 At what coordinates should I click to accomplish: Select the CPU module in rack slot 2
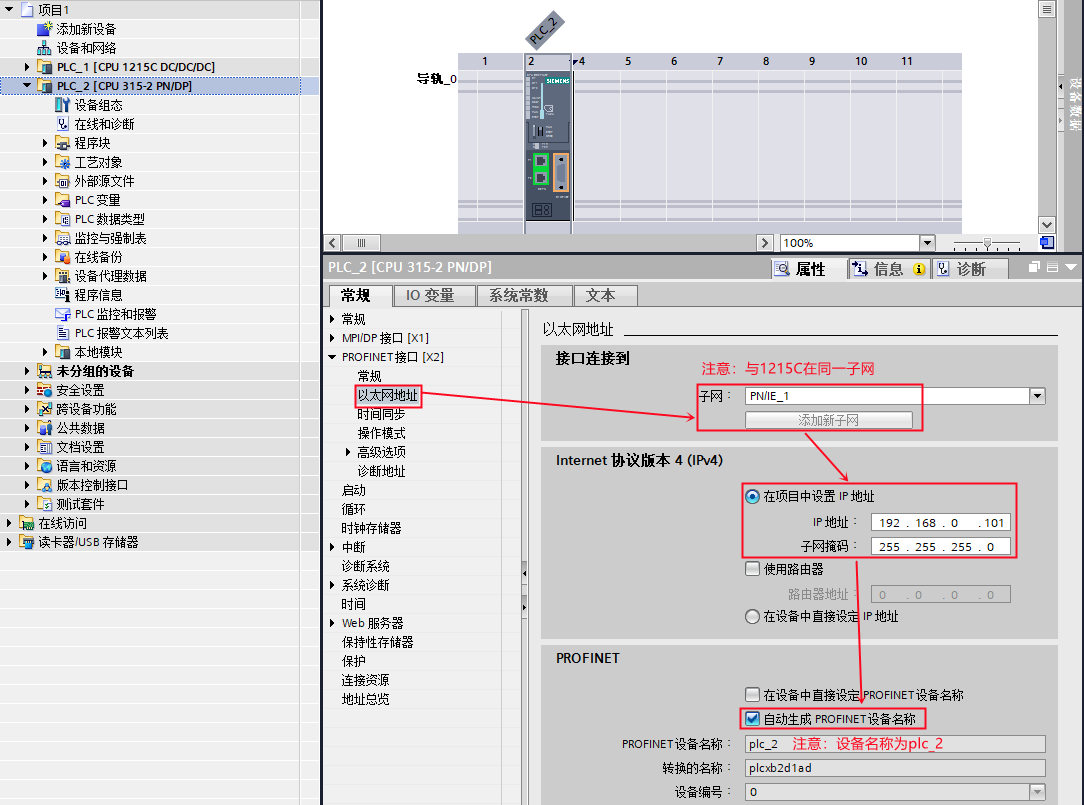(x=548, y=145)
